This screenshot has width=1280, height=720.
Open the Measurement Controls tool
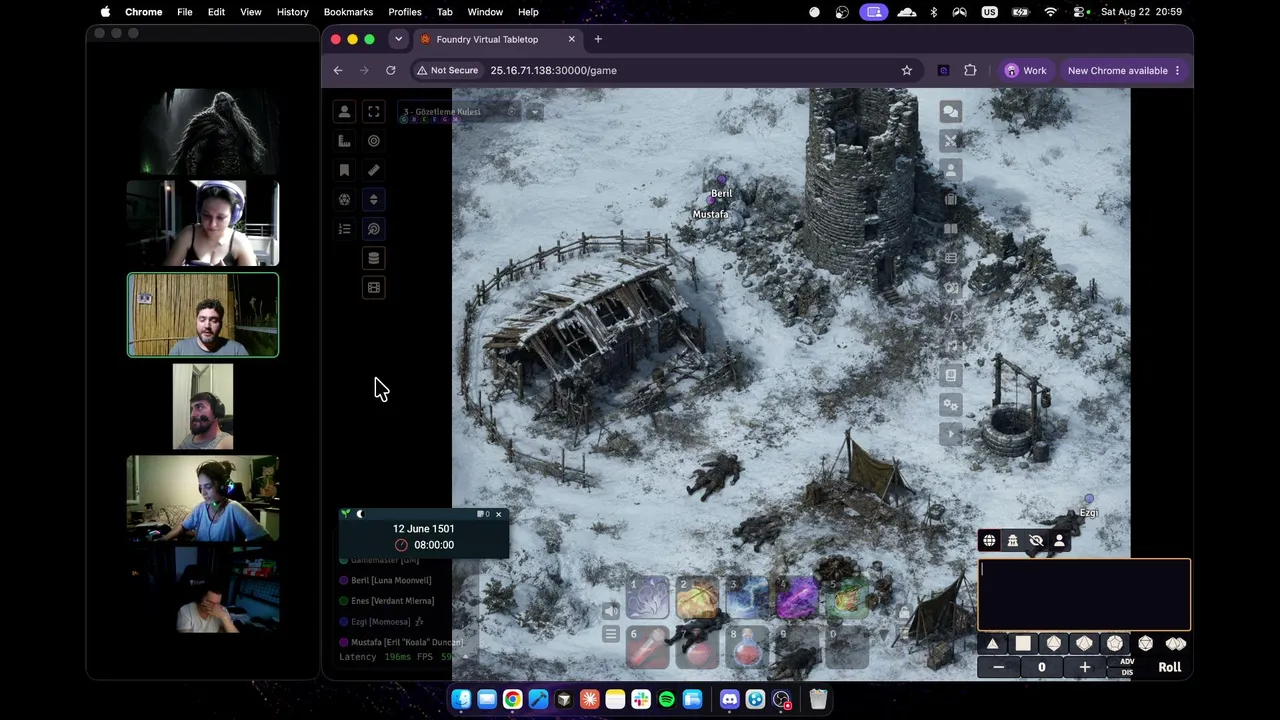point(344,141)
